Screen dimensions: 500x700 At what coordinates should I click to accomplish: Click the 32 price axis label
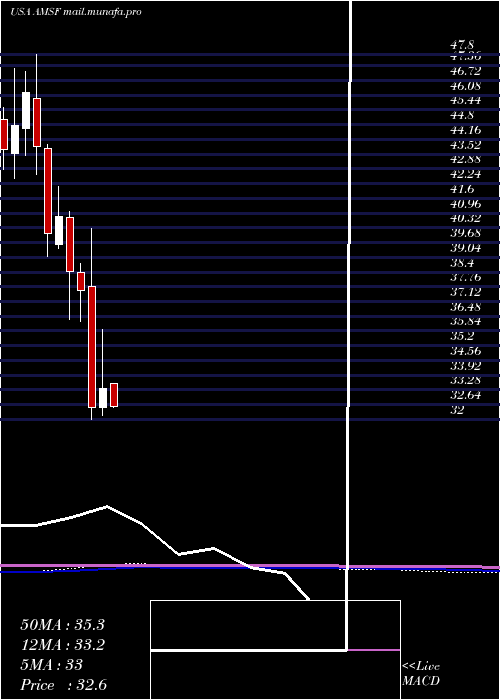pyautogui.click(x=458, y=410)
